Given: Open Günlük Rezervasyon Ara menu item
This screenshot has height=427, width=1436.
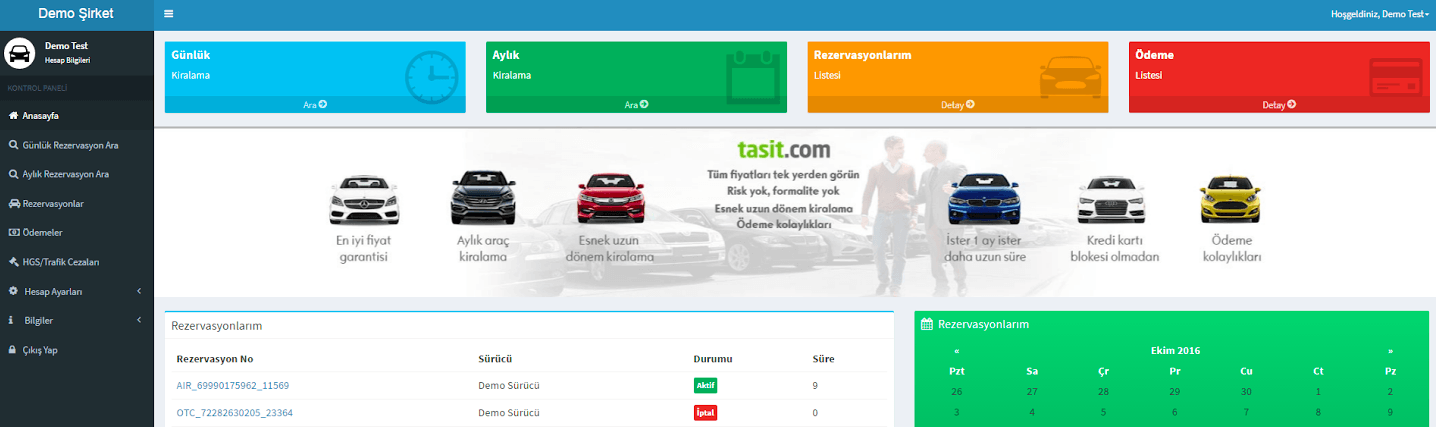Looking at the screenshot, I should tap(71, 145).
